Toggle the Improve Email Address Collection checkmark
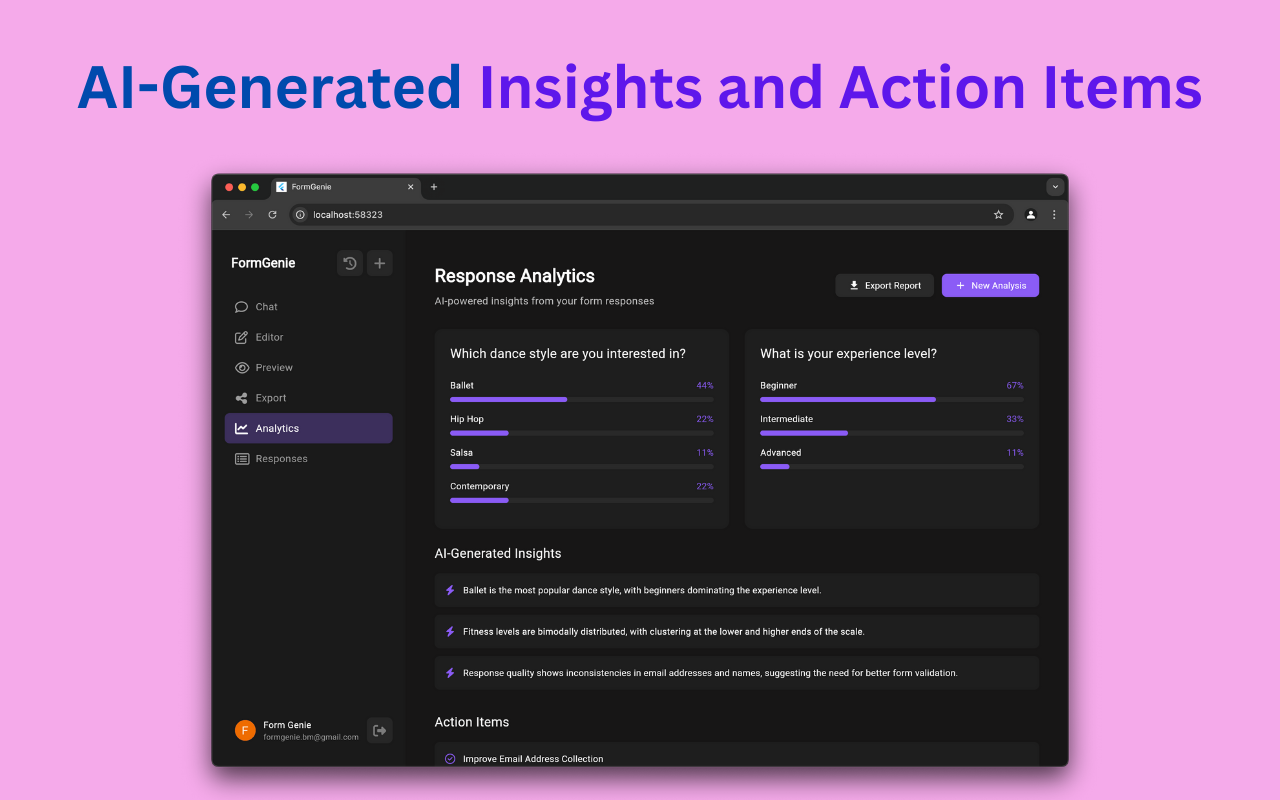1280x800 pixels. 450,759
